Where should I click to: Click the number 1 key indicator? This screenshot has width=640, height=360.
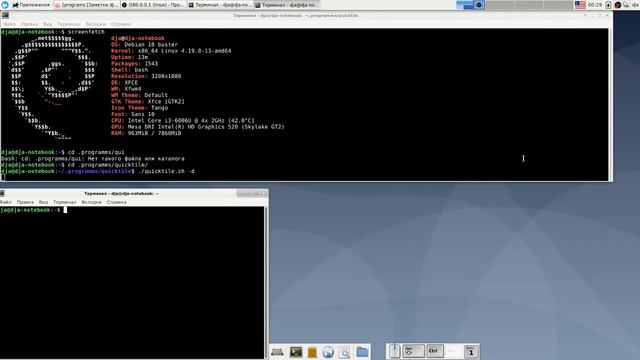click(x=471, y=351)
